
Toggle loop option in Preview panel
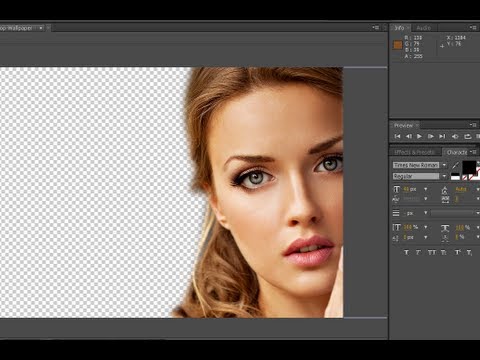468,136
